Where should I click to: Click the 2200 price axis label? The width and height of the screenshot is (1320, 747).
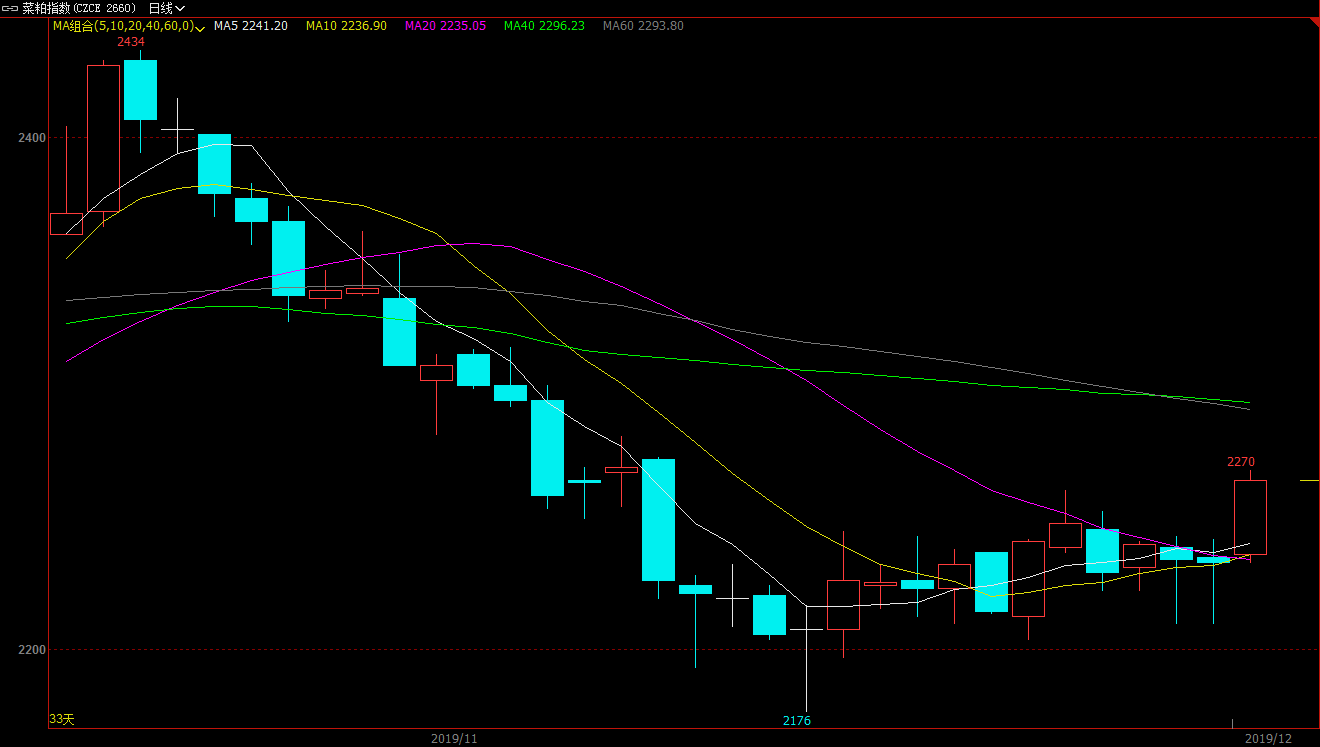32,650
